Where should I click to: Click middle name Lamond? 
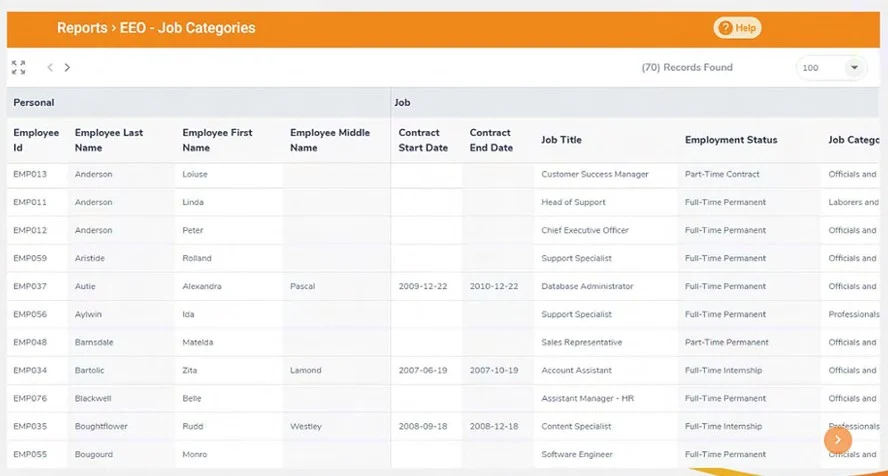tap(306, 370)
